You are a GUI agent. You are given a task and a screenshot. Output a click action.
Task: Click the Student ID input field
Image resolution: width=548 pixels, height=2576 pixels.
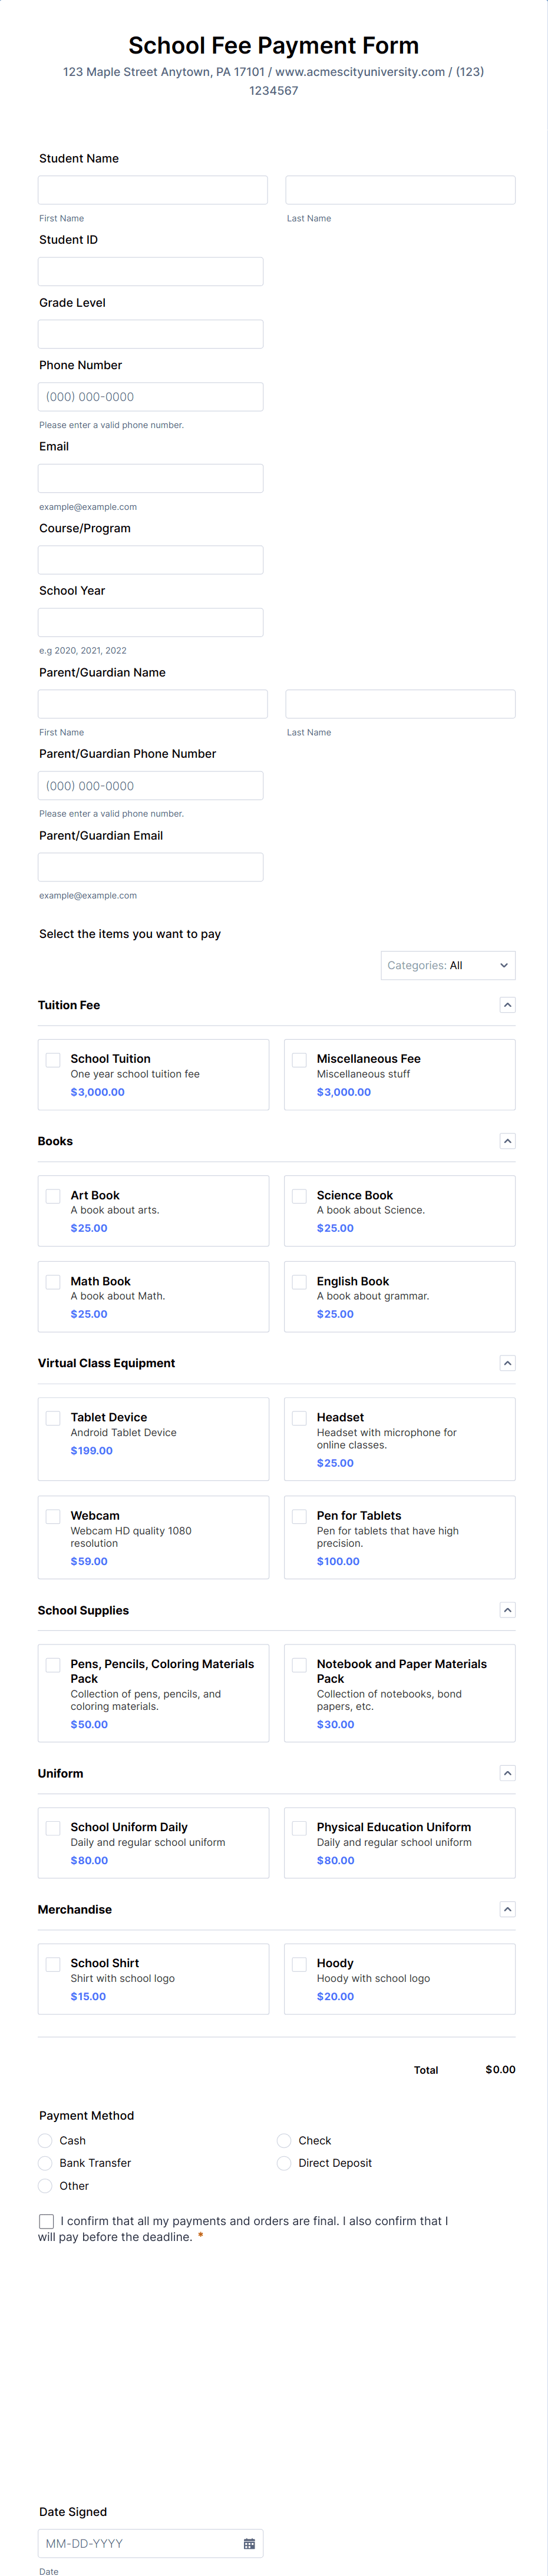[x=150, y=271]
